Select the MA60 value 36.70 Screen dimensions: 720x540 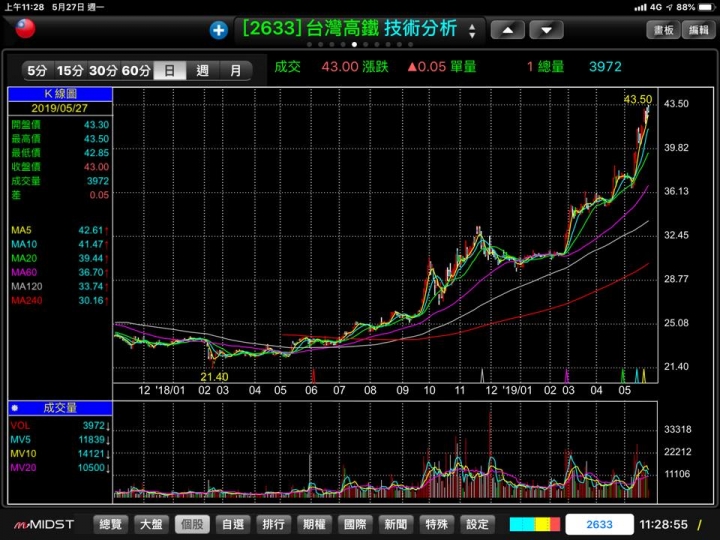pos(90,272)
